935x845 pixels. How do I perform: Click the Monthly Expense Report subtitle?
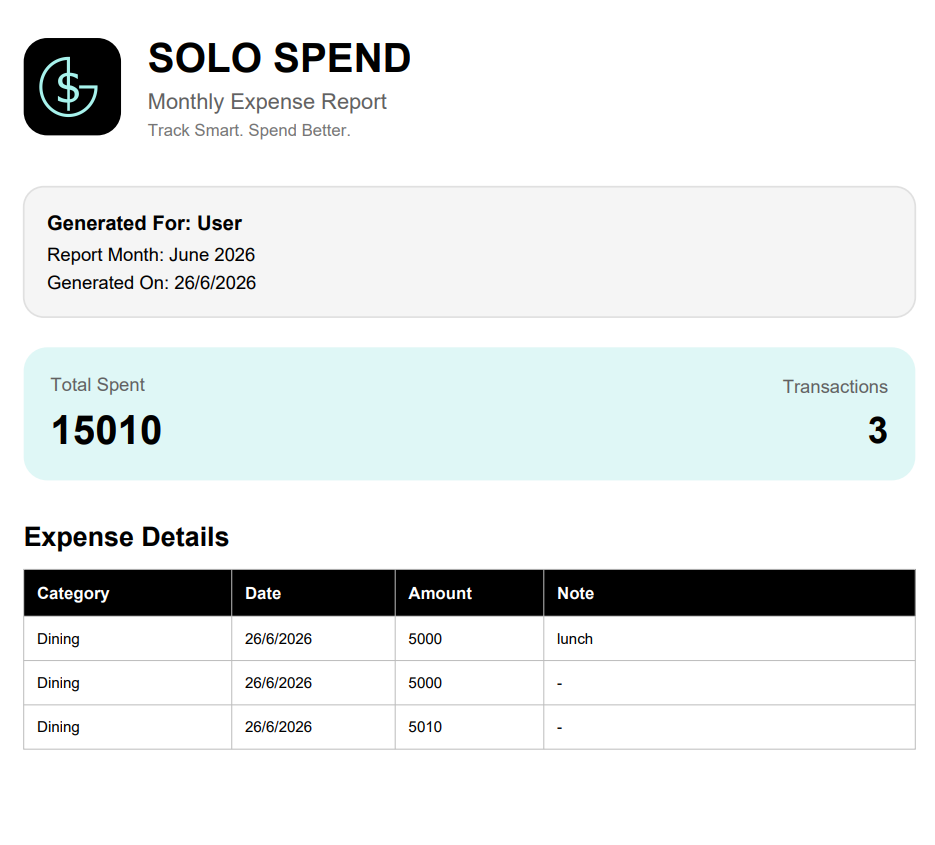[x=267, y=102]
